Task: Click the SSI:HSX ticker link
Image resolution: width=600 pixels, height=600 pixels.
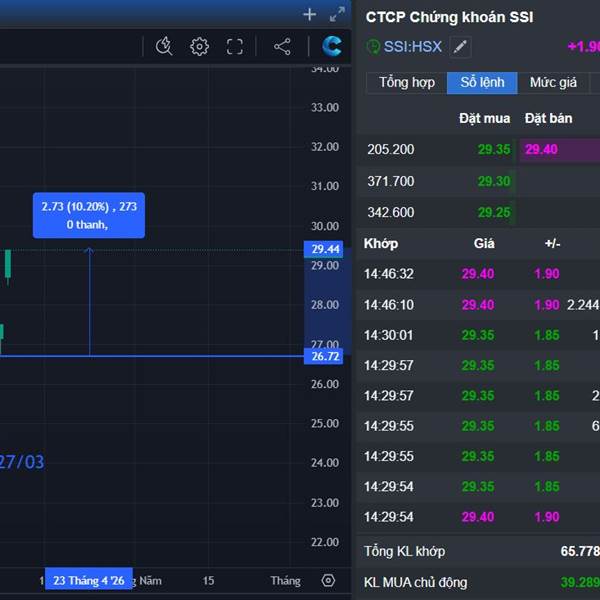Action: pyautogui.click(x=412, y=47)
